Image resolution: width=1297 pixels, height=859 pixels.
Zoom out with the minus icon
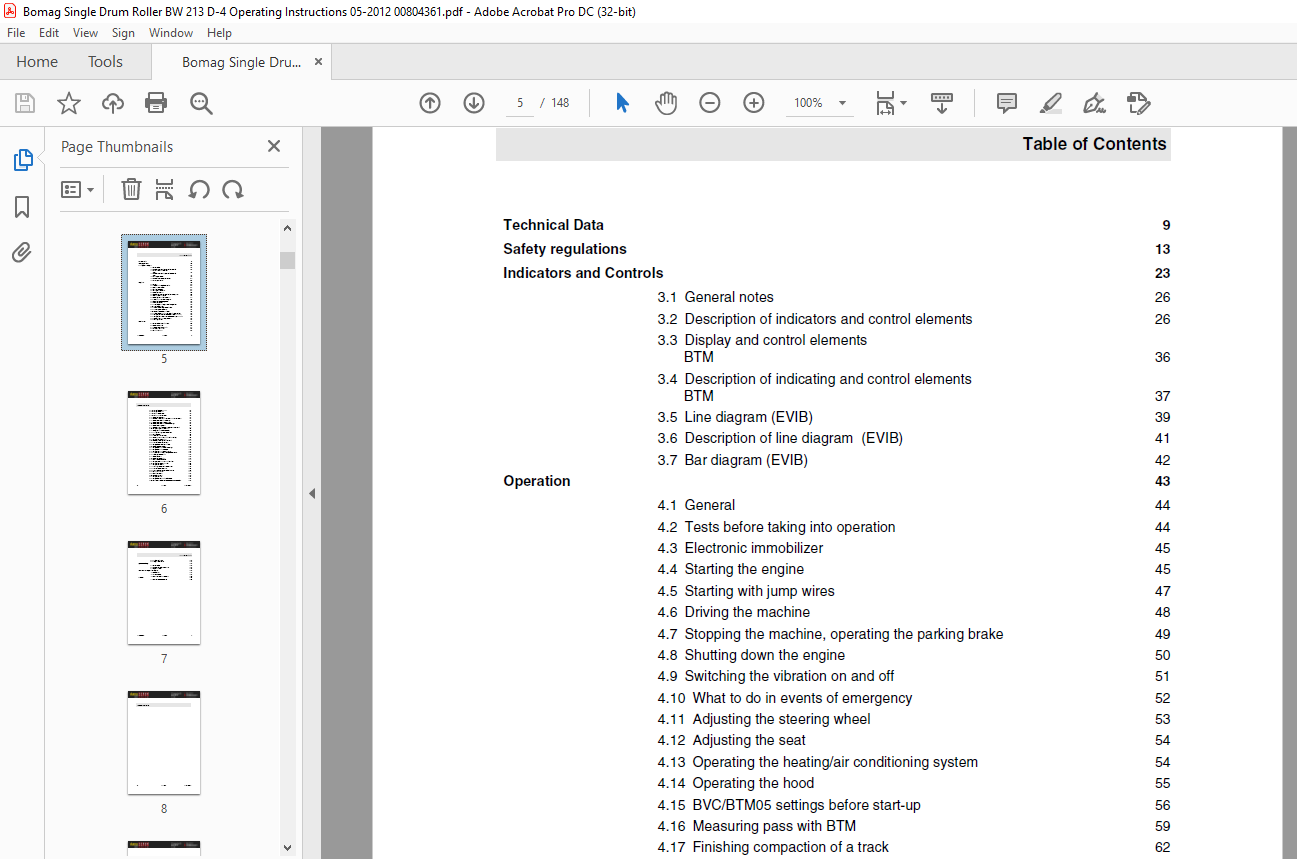coord(710,103)
